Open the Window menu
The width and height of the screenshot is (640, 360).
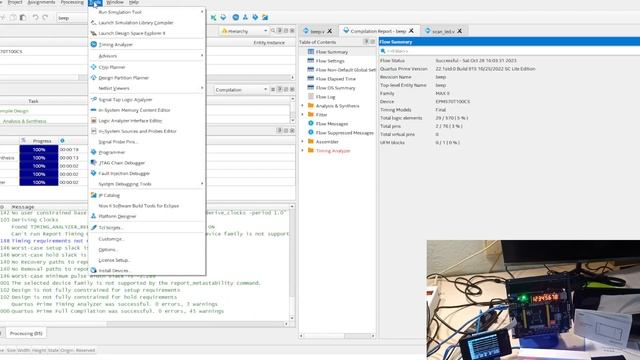[115, 2]
